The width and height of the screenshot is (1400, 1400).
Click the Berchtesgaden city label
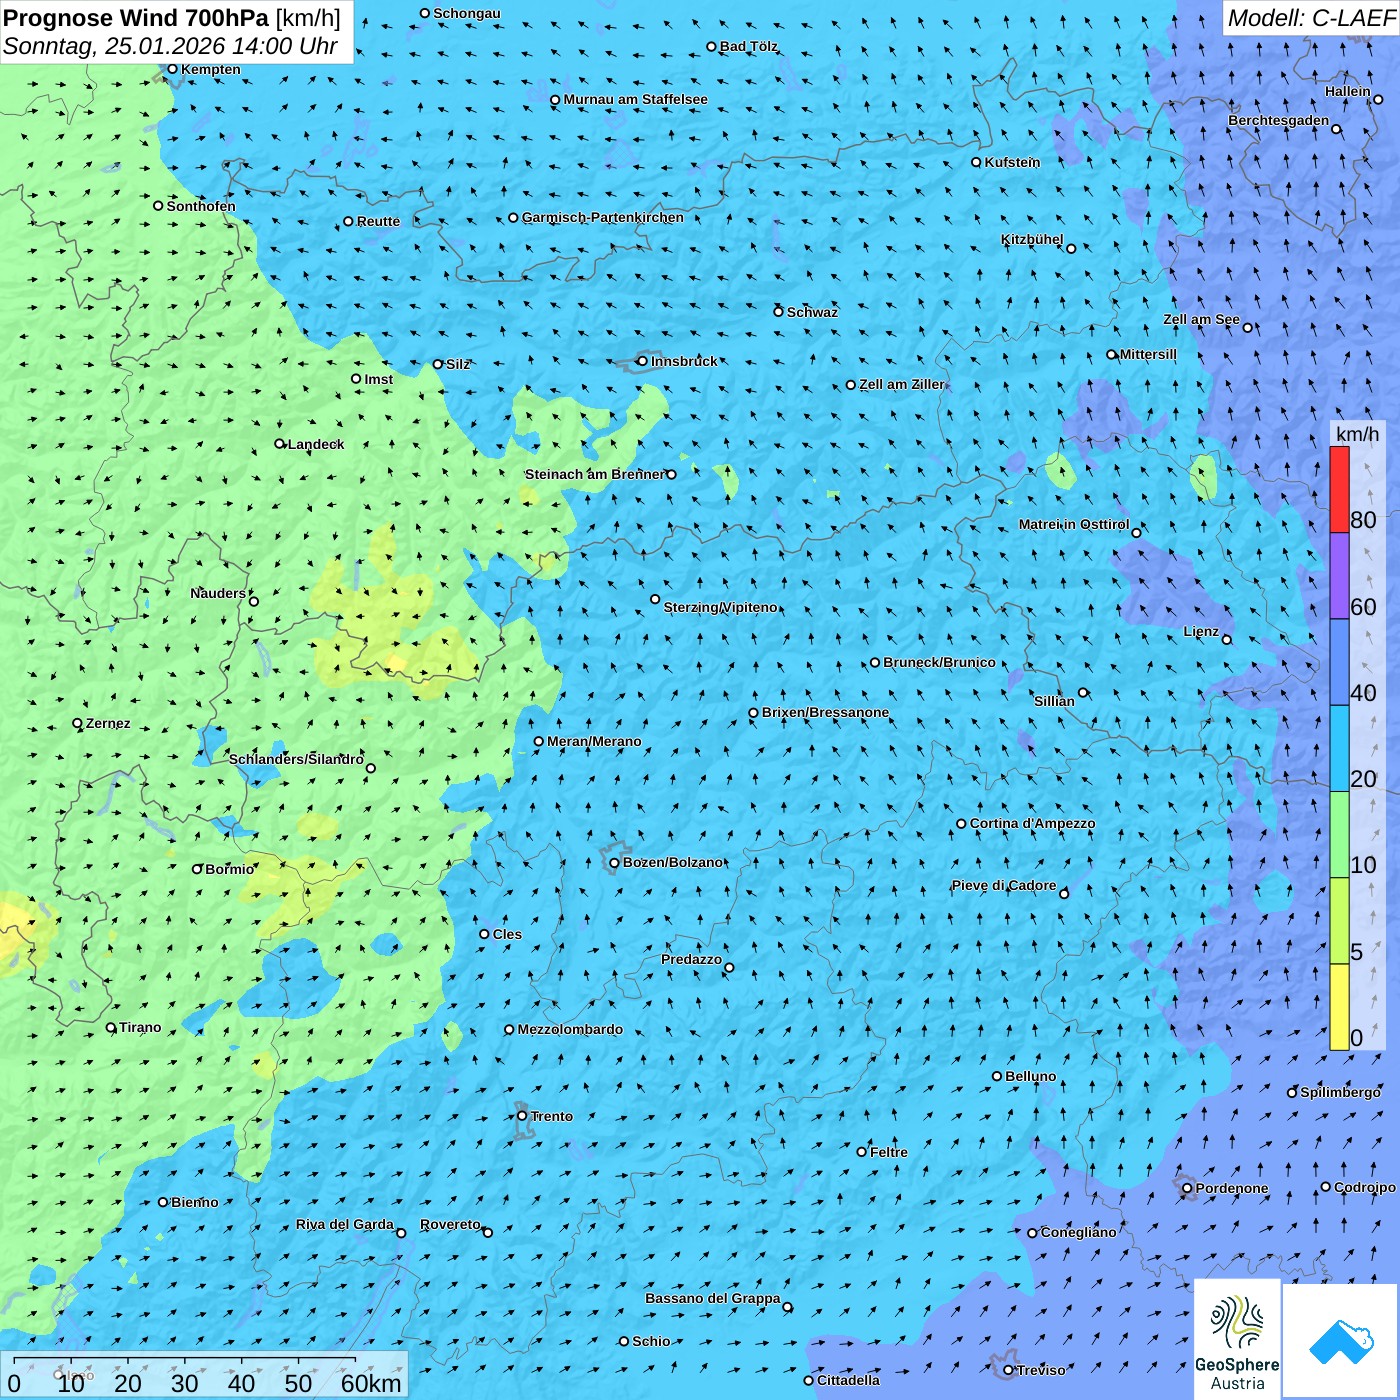click(1278, 120)
